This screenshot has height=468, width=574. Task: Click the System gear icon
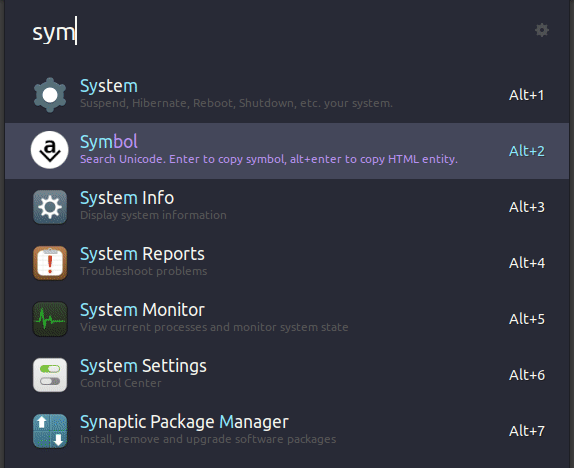tap(50, 95)
